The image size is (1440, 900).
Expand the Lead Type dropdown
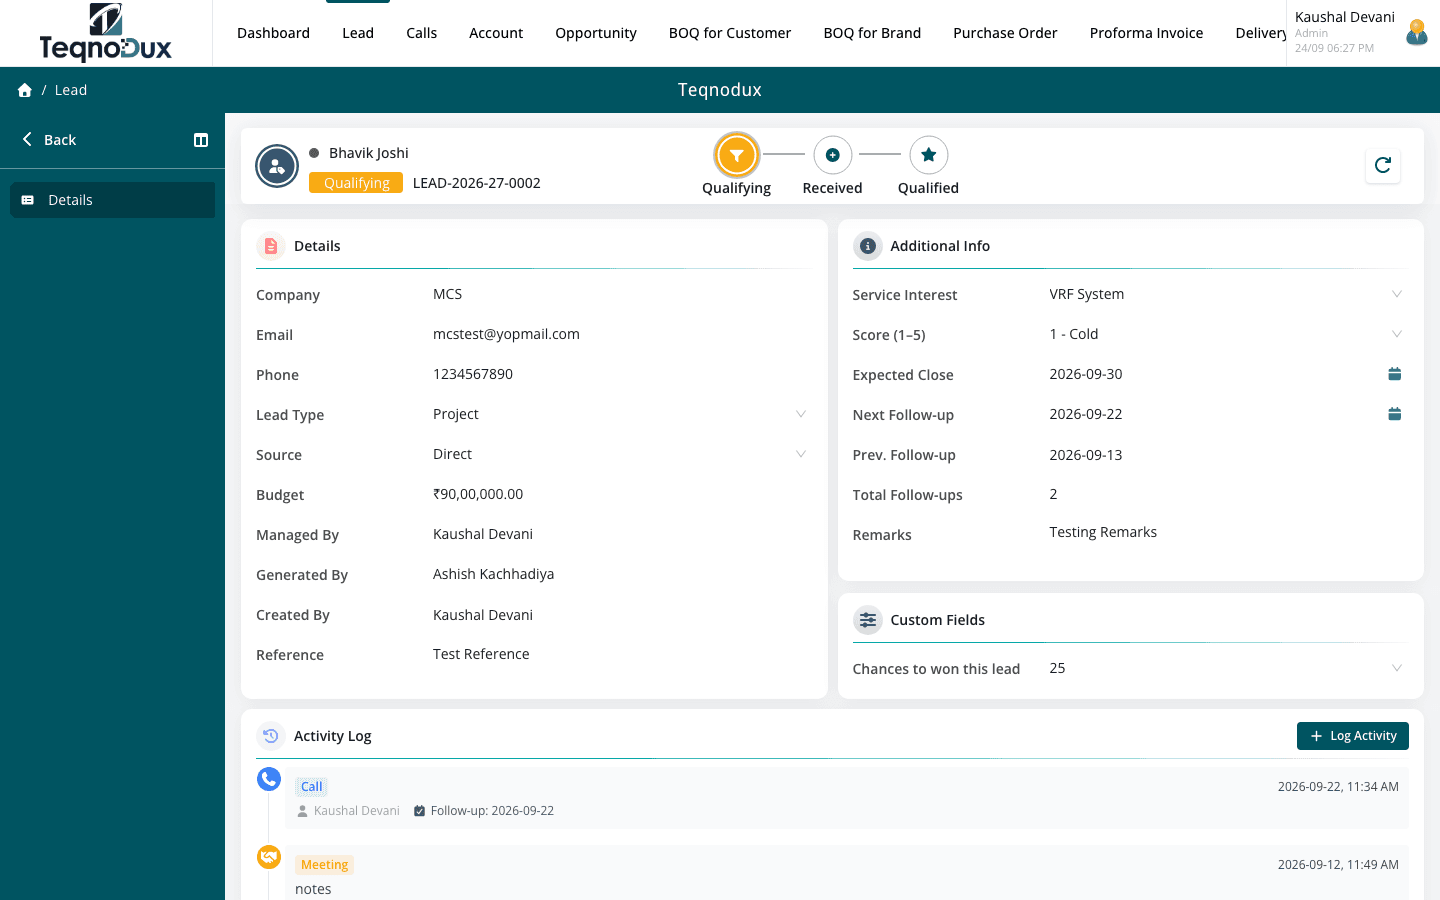[801, 414]
